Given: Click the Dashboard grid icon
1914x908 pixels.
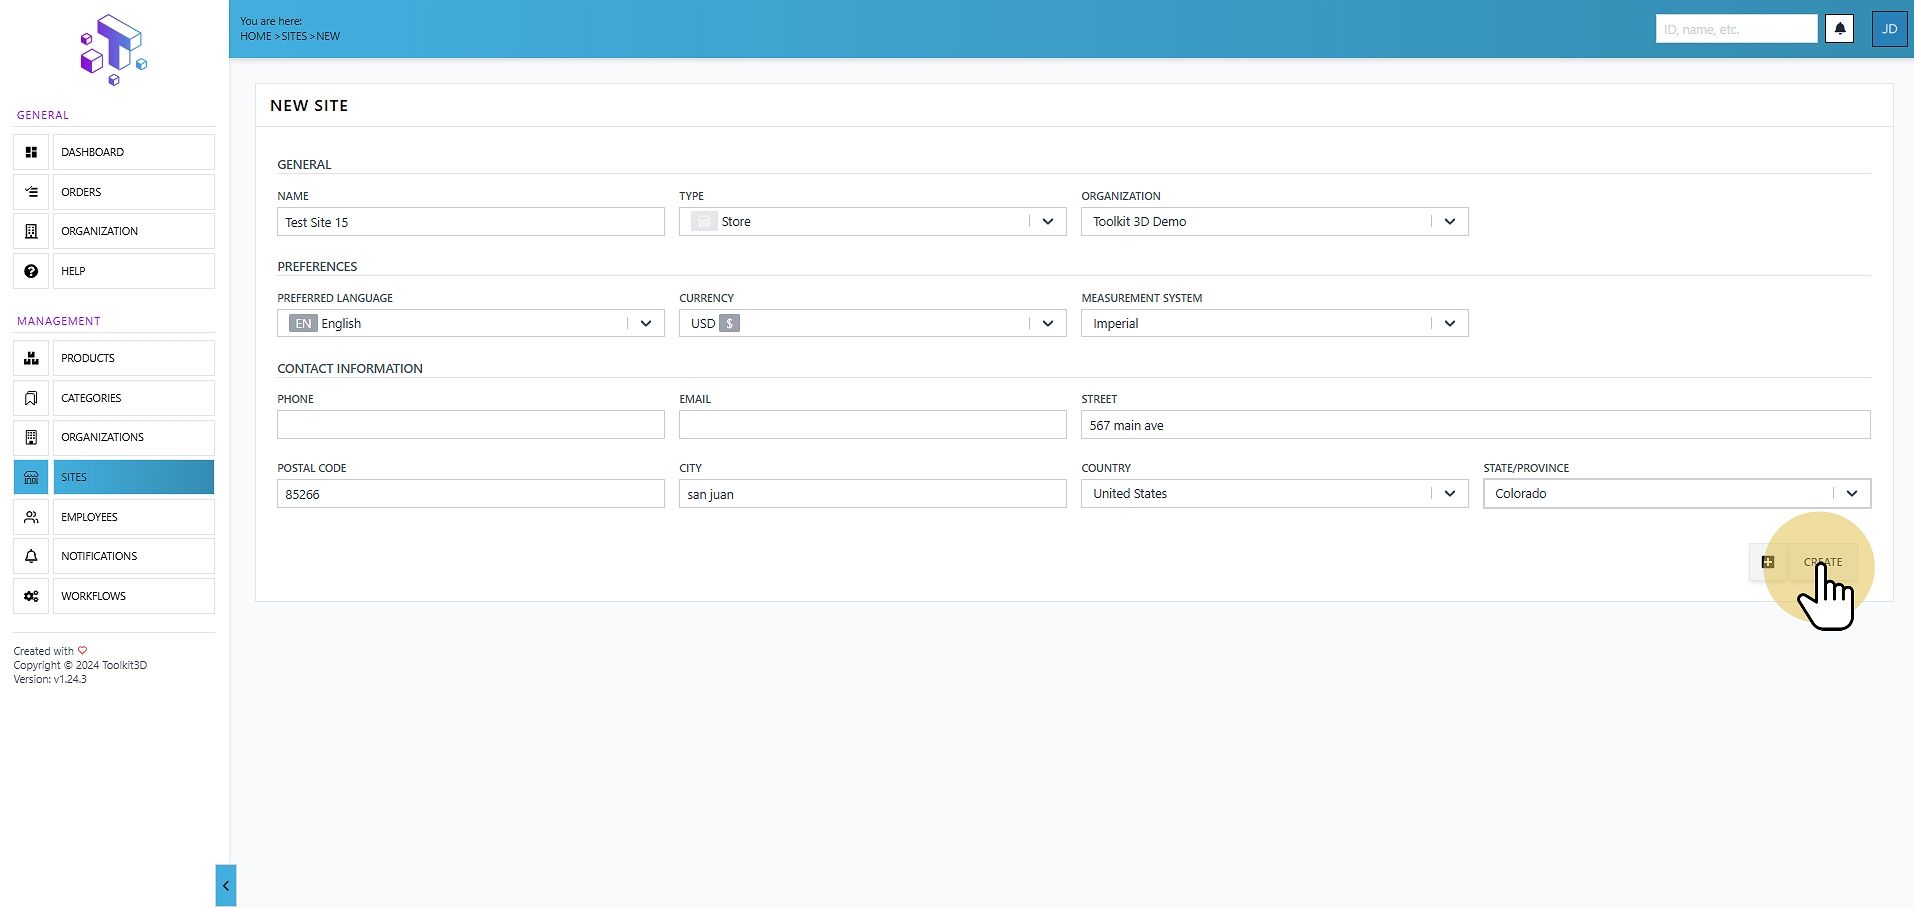Looking at the screenshot, I should 31,152.
